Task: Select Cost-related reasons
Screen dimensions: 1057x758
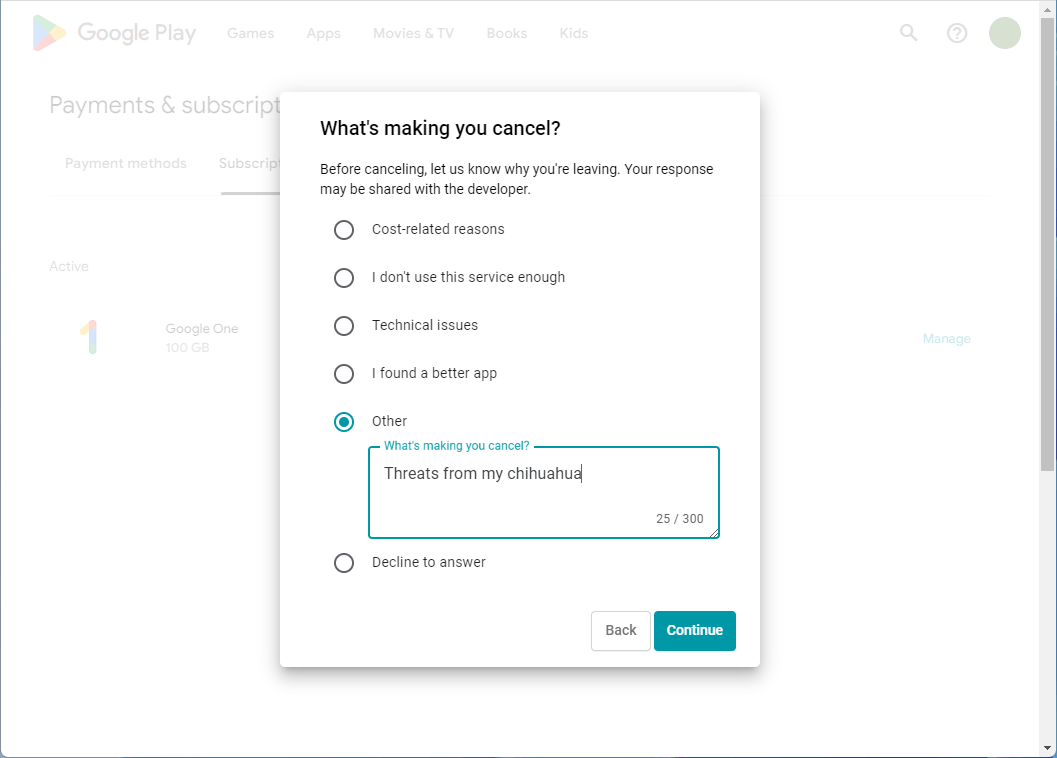Action: point(344,229)
